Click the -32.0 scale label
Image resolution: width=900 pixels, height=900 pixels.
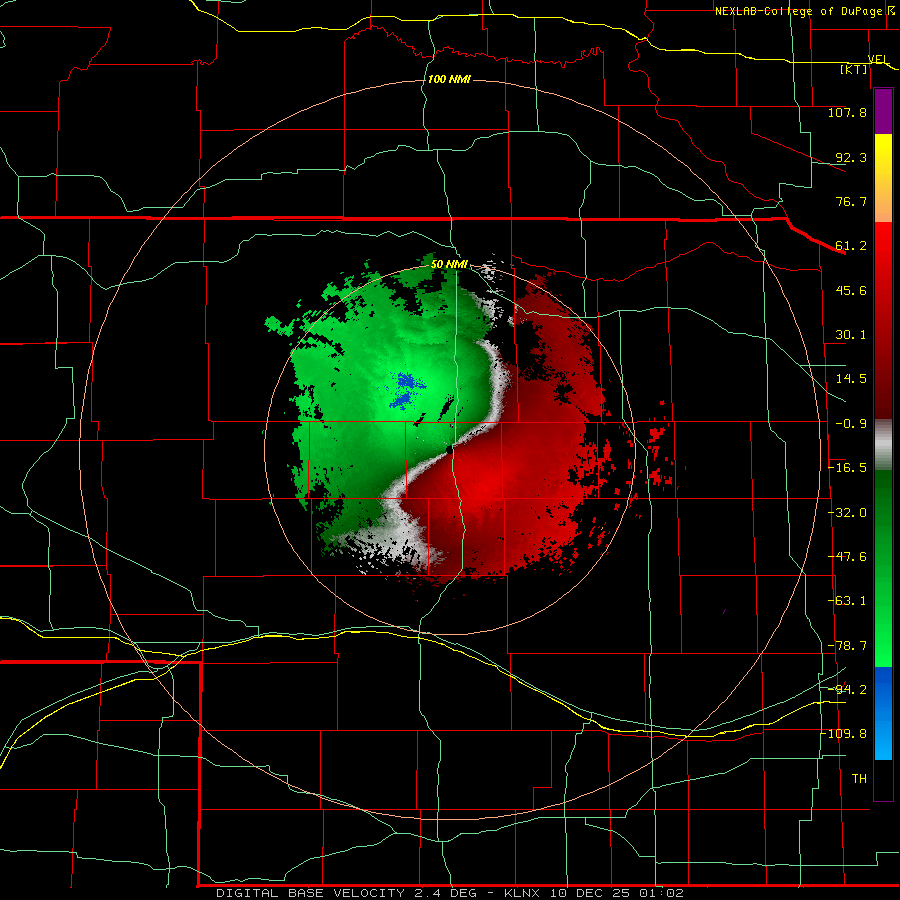(847, 513)
